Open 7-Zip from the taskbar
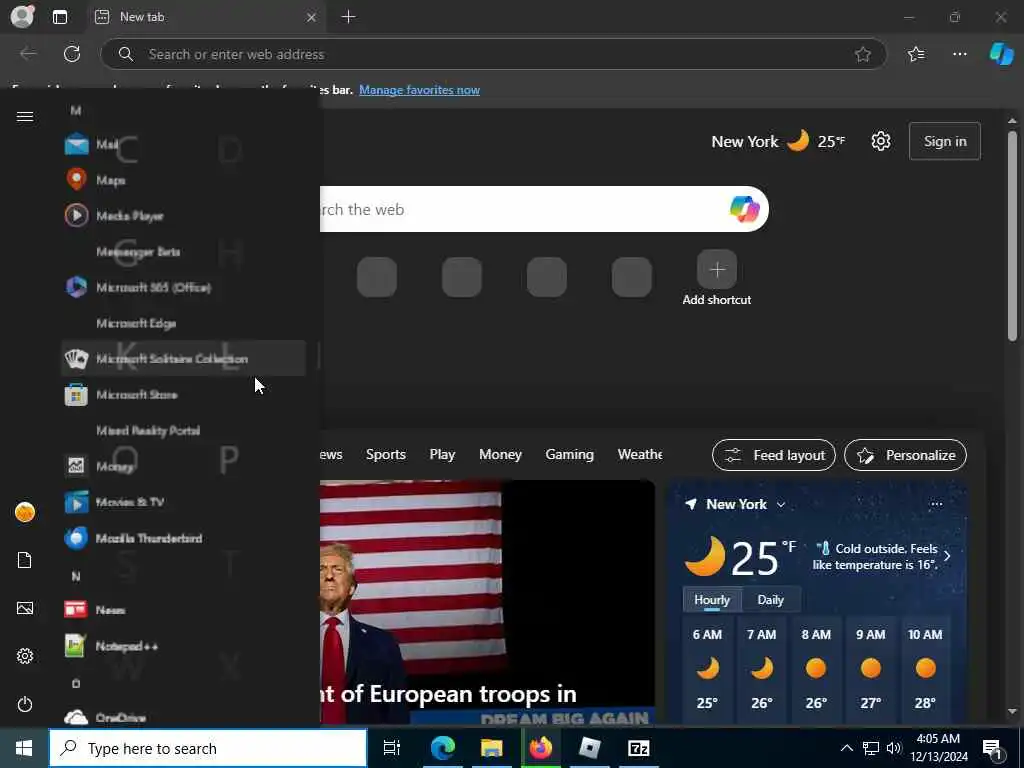This screenshot has width=1024, height=768. (638, 748)
